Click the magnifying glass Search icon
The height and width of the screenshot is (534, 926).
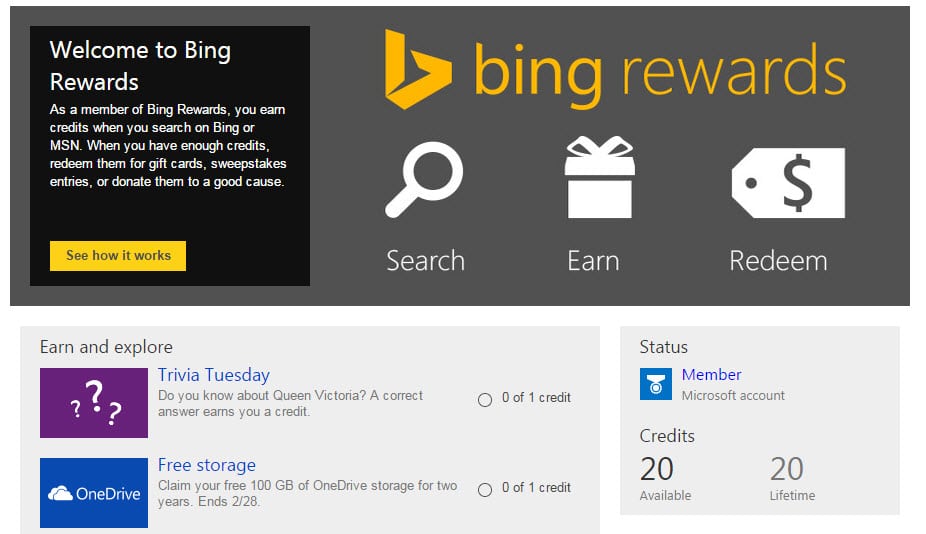pyautogui.click(x=424, y=180)
